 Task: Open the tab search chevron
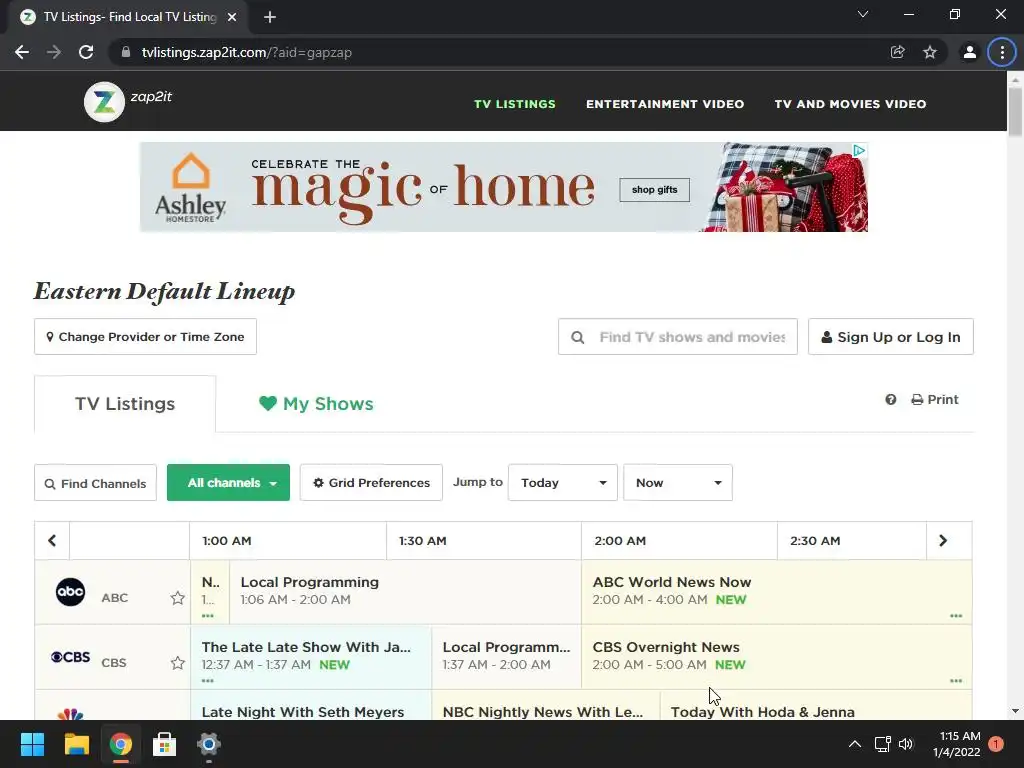[x=863, y=14]
